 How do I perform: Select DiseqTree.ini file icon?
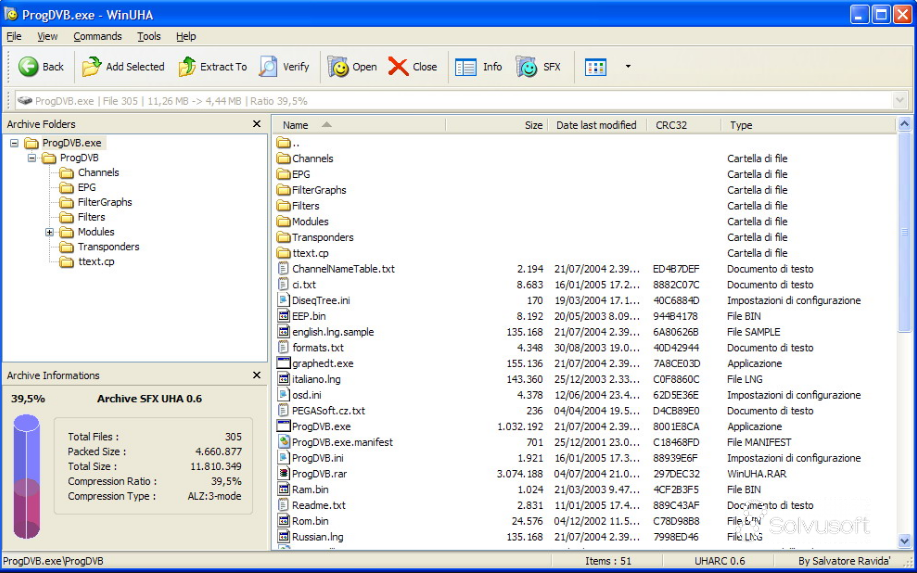[x=284, y=301]
